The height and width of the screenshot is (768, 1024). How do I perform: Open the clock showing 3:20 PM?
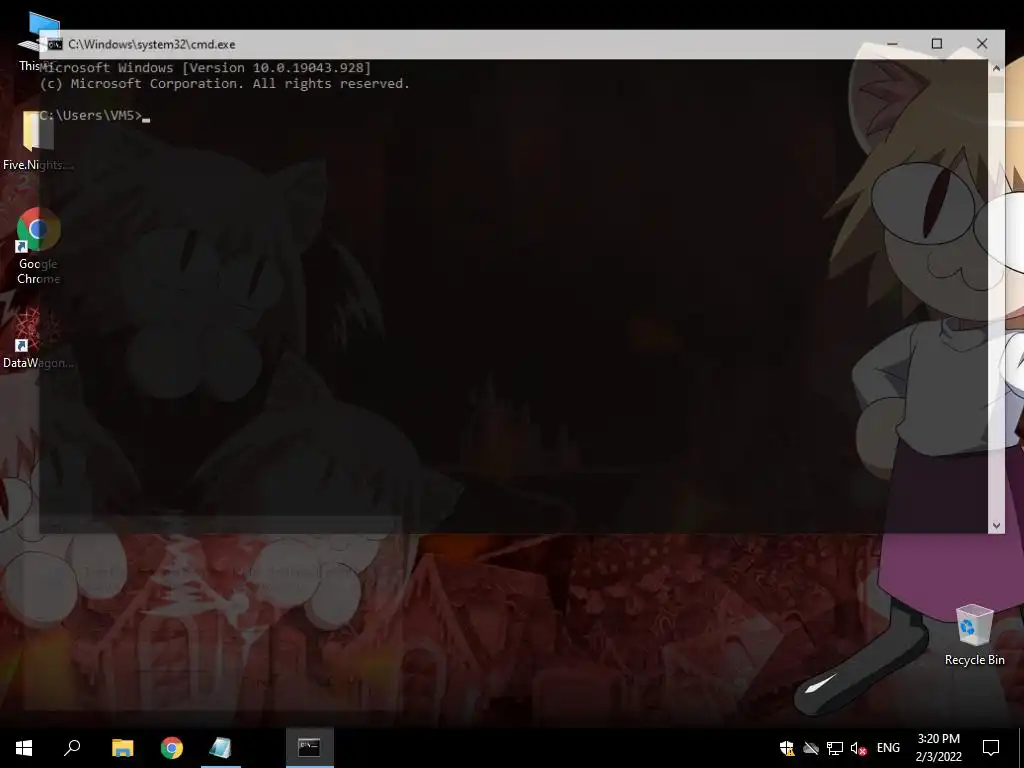point(938,748)
